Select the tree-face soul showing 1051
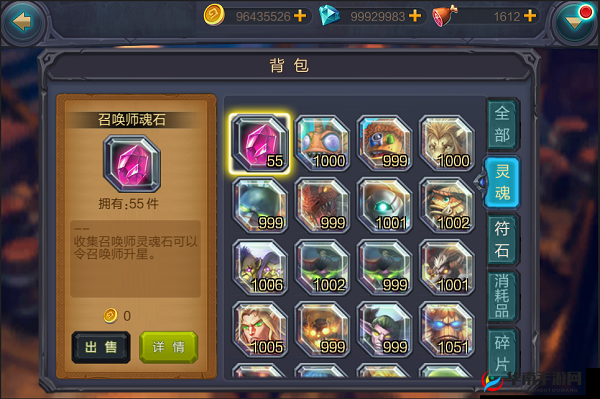600x399 pixels. 447,329
